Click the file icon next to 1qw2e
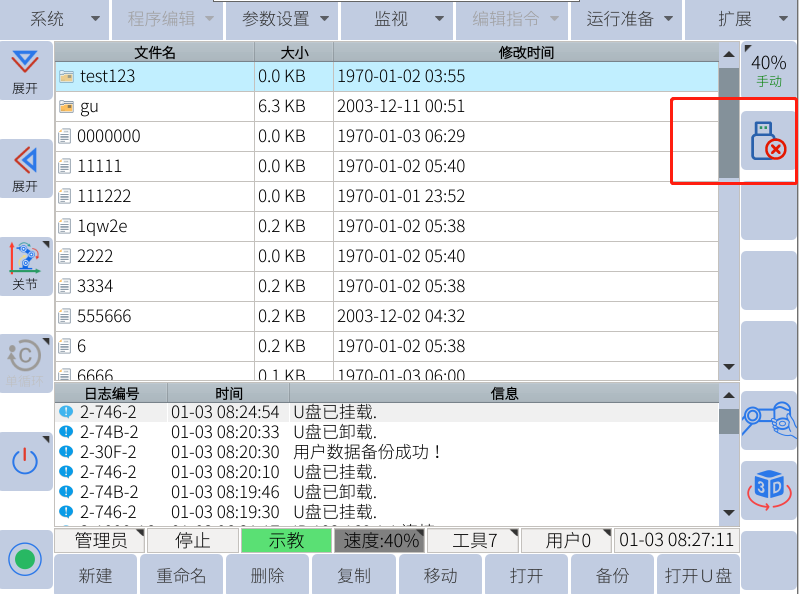The height and width of the screenshot is (594, 799). 66,226
